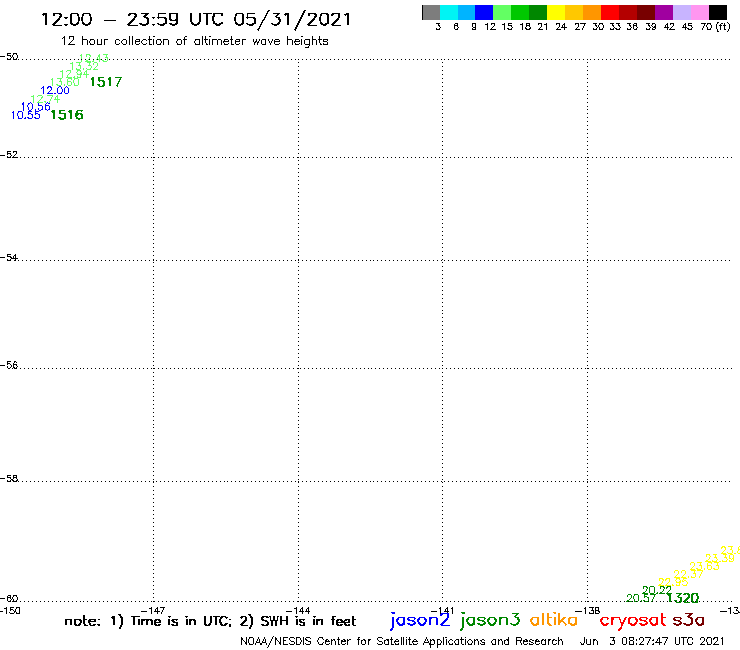Click the green wave height 12.43
Screen dimensions: 740x650
pyautogui.click(x=93, y=58)
